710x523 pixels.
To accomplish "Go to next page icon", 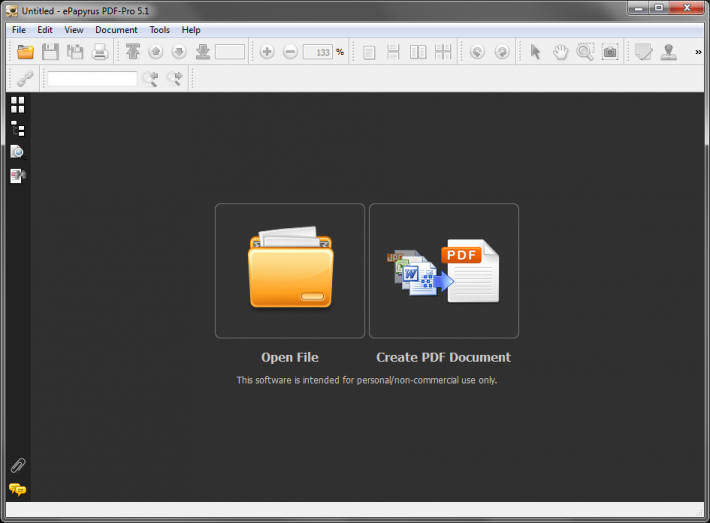I will click(179, 52).
